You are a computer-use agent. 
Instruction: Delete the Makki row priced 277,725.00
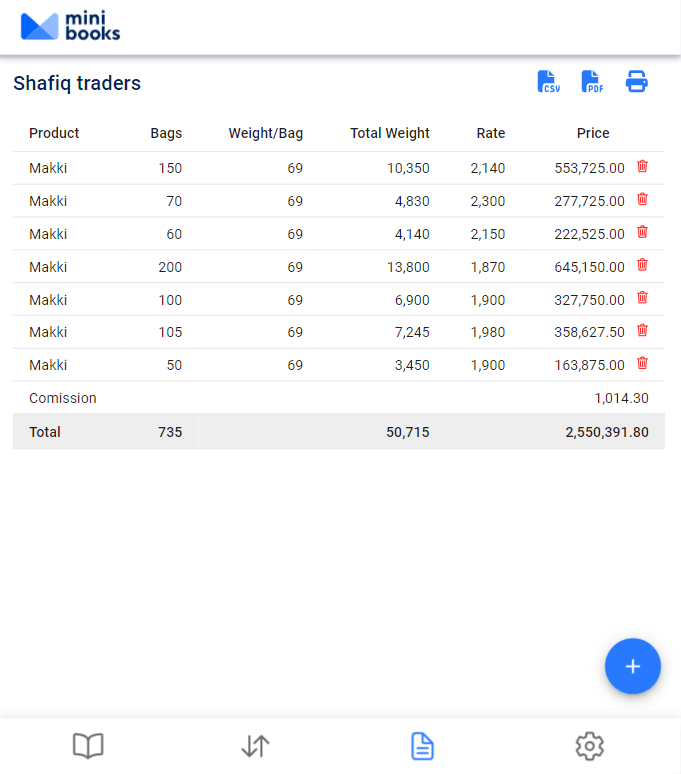click(642, 200)
